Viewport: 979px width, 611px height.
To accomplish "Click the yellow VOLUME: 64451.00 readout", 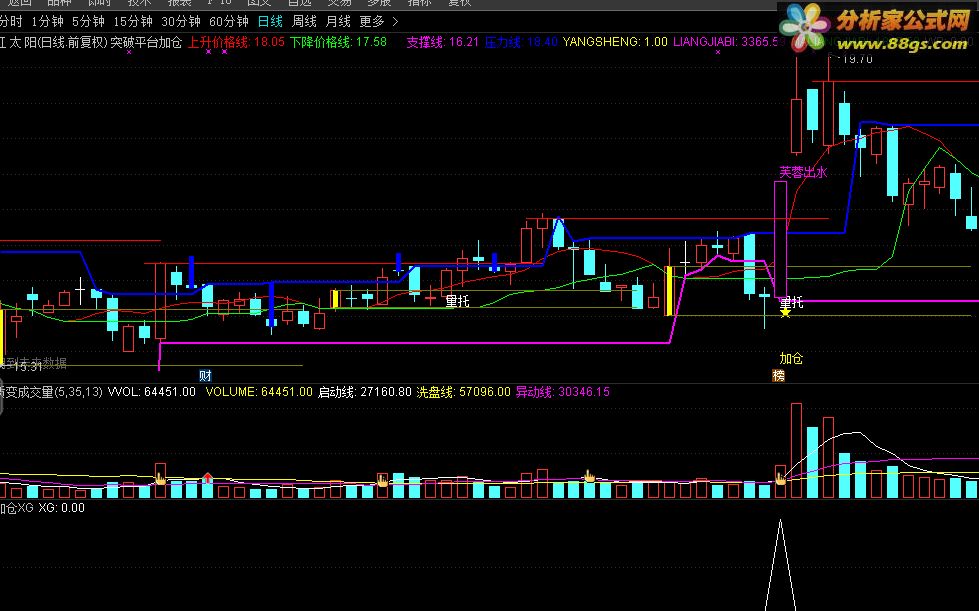I will (259, 392).
